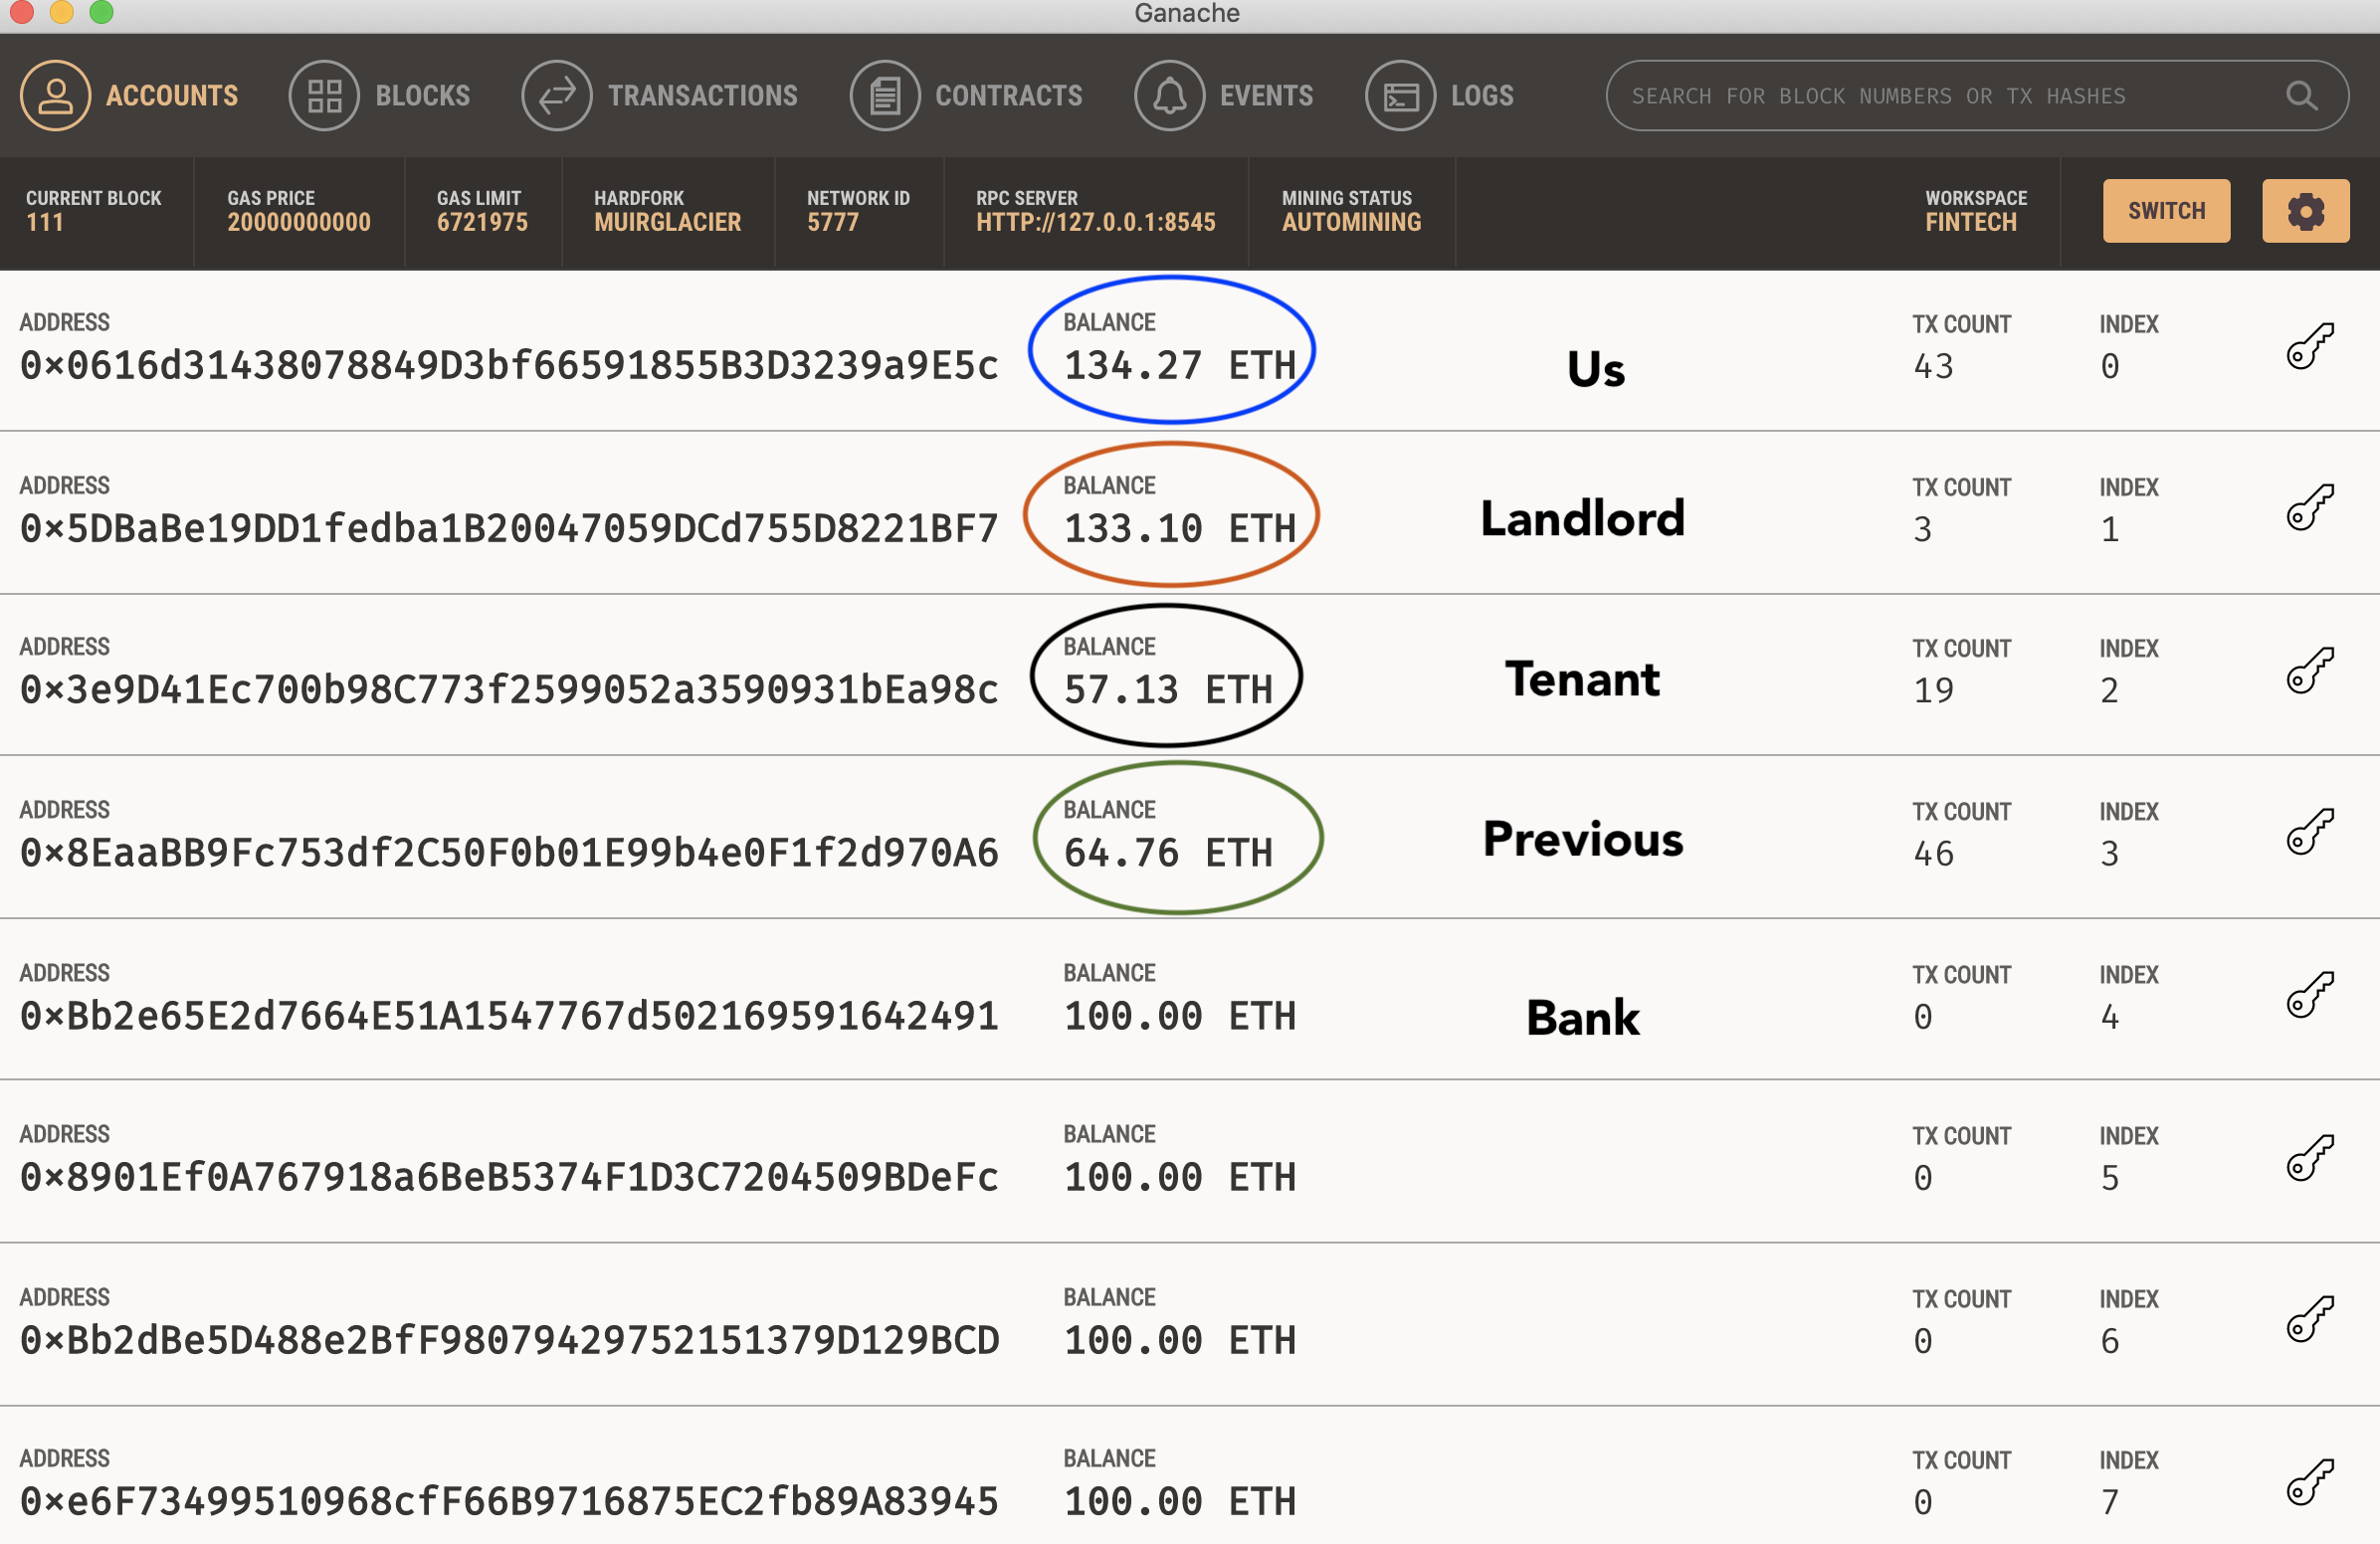Screen dimensions: 2380x1544
Task: Select address 0x8EaaBB9Fc753df2C50F0b01E99b4e0F1f2d970A6
Action: pyautogui.click(x=509, y=853)
